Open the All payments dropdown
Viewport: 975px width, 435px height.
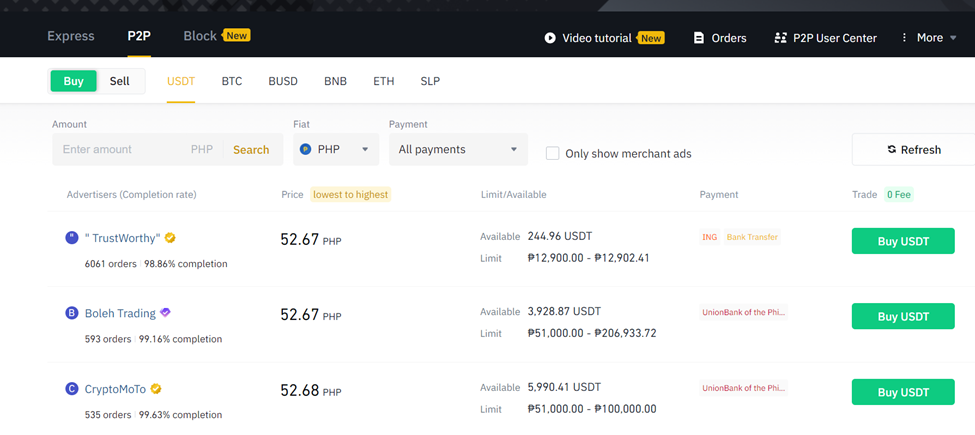click(x=458, y=149)
